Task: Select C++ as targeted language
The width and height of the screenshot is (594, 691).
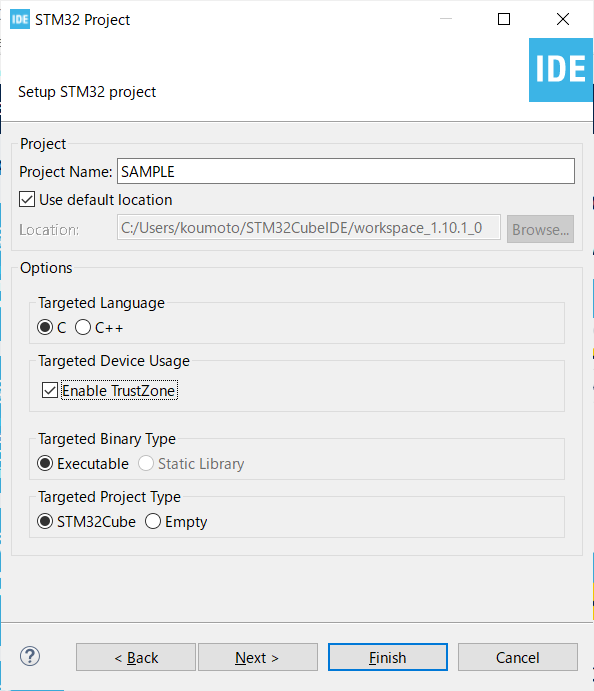Action: pyautogui.click(x=83, y=327)
